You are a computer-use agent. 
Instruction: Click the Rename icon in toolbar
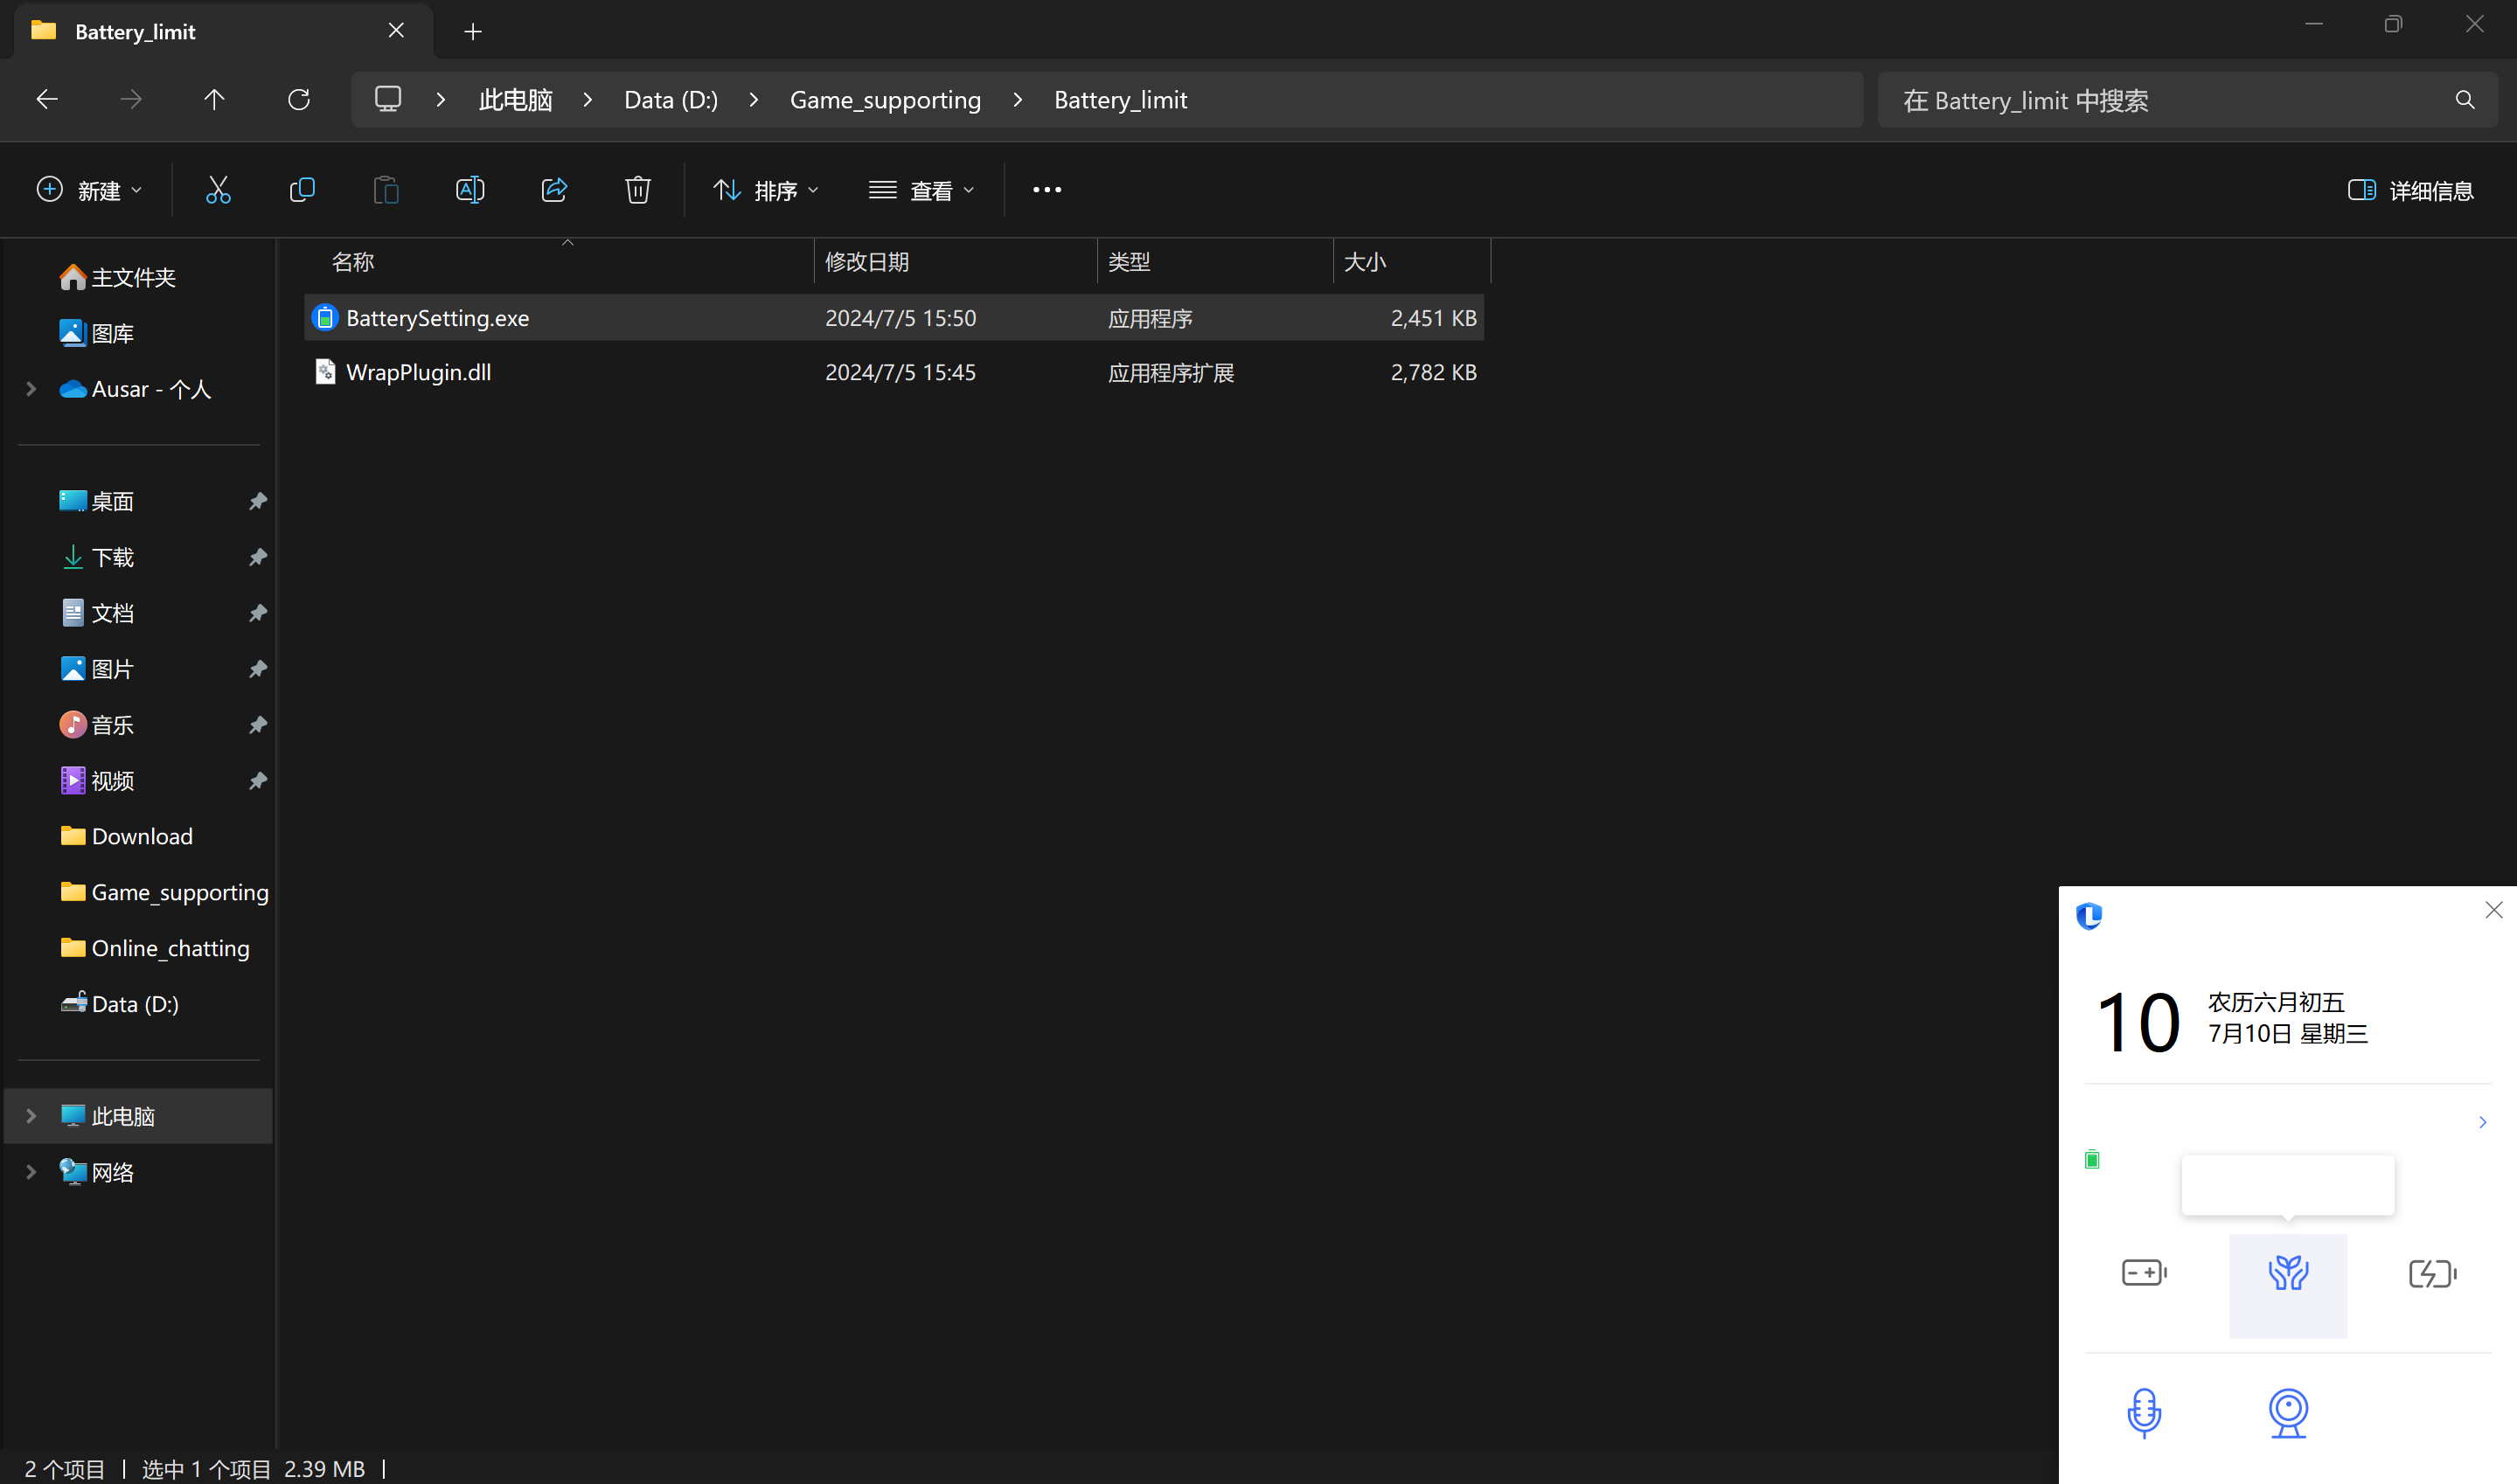(x=469, y=190)
